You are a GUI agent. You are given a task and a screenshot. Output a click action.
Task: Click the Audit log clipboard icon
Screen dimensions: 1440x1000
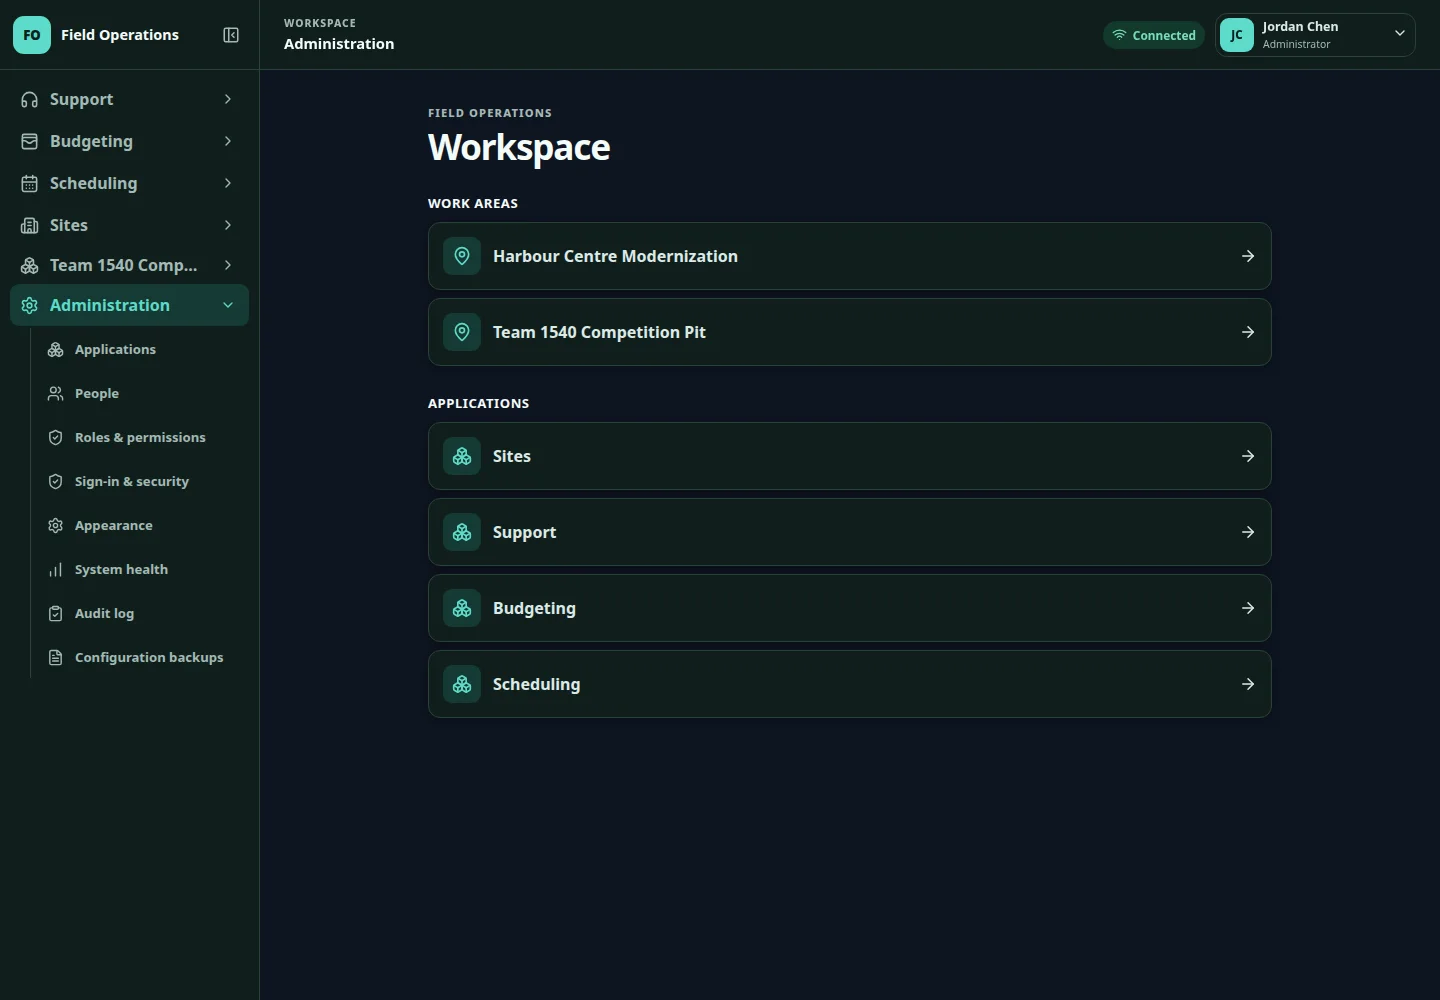(56, 613)
